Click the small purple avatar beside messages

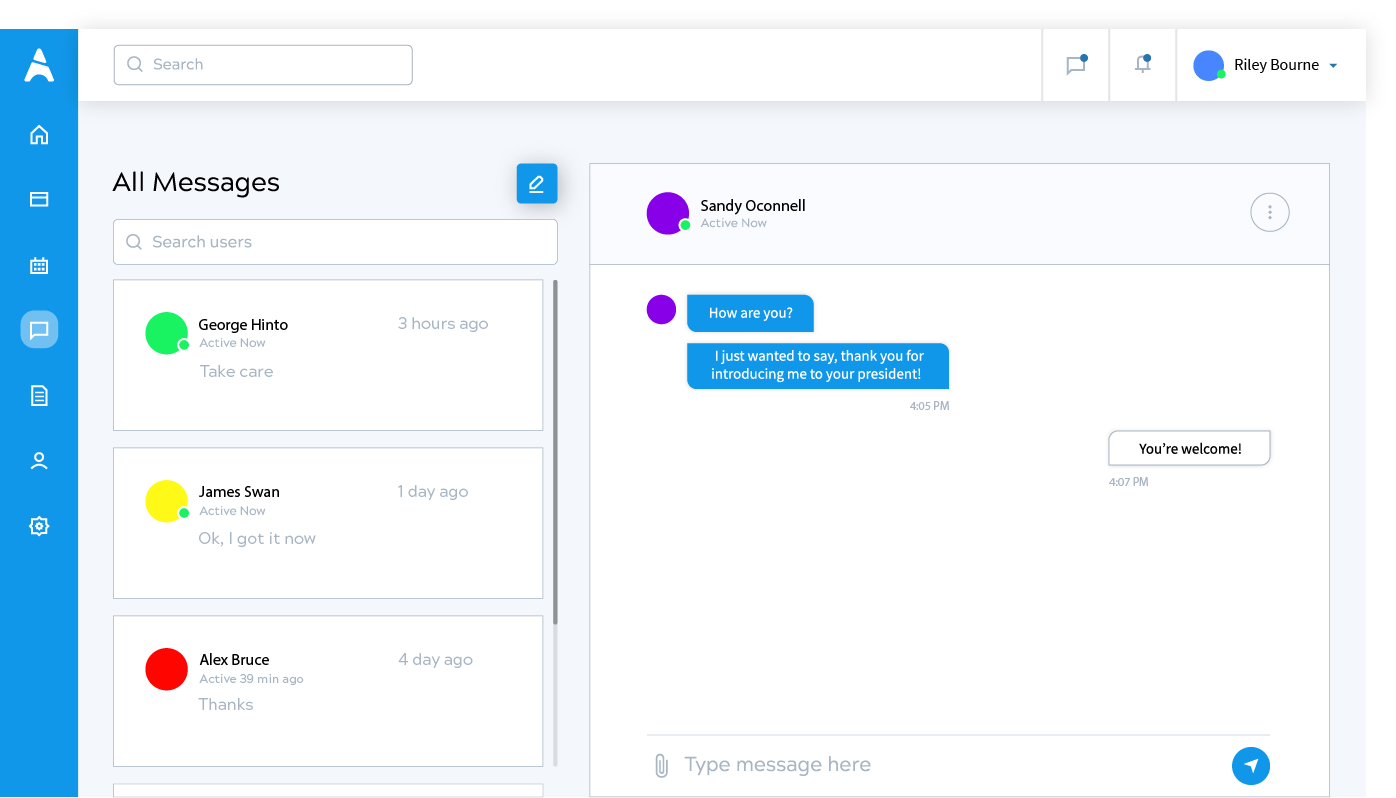click(661, 309)
